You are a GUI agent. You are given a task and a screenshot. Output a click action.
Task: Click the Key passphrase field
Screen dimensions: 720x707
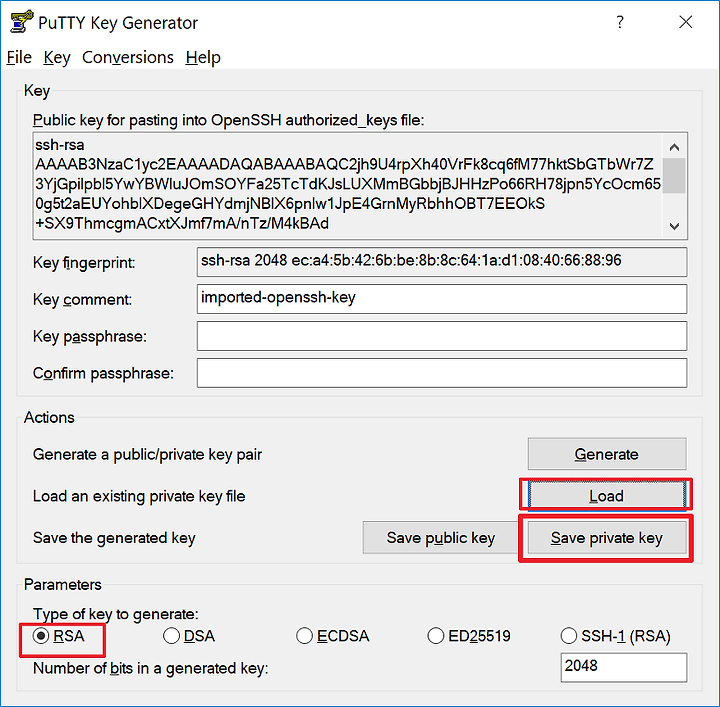pyautogui.click(x=442, y=336)
